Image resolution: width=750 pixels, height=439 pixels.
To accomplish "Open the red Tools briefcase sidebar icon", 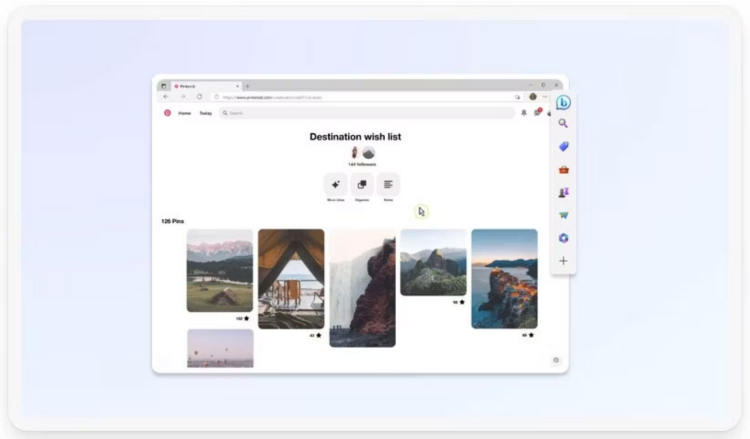I will (563, 170).
